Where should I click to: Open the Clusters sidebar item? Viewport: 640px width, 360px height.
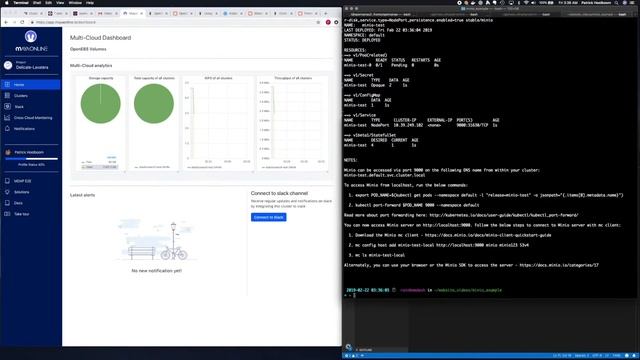click(x=31, y=96)
